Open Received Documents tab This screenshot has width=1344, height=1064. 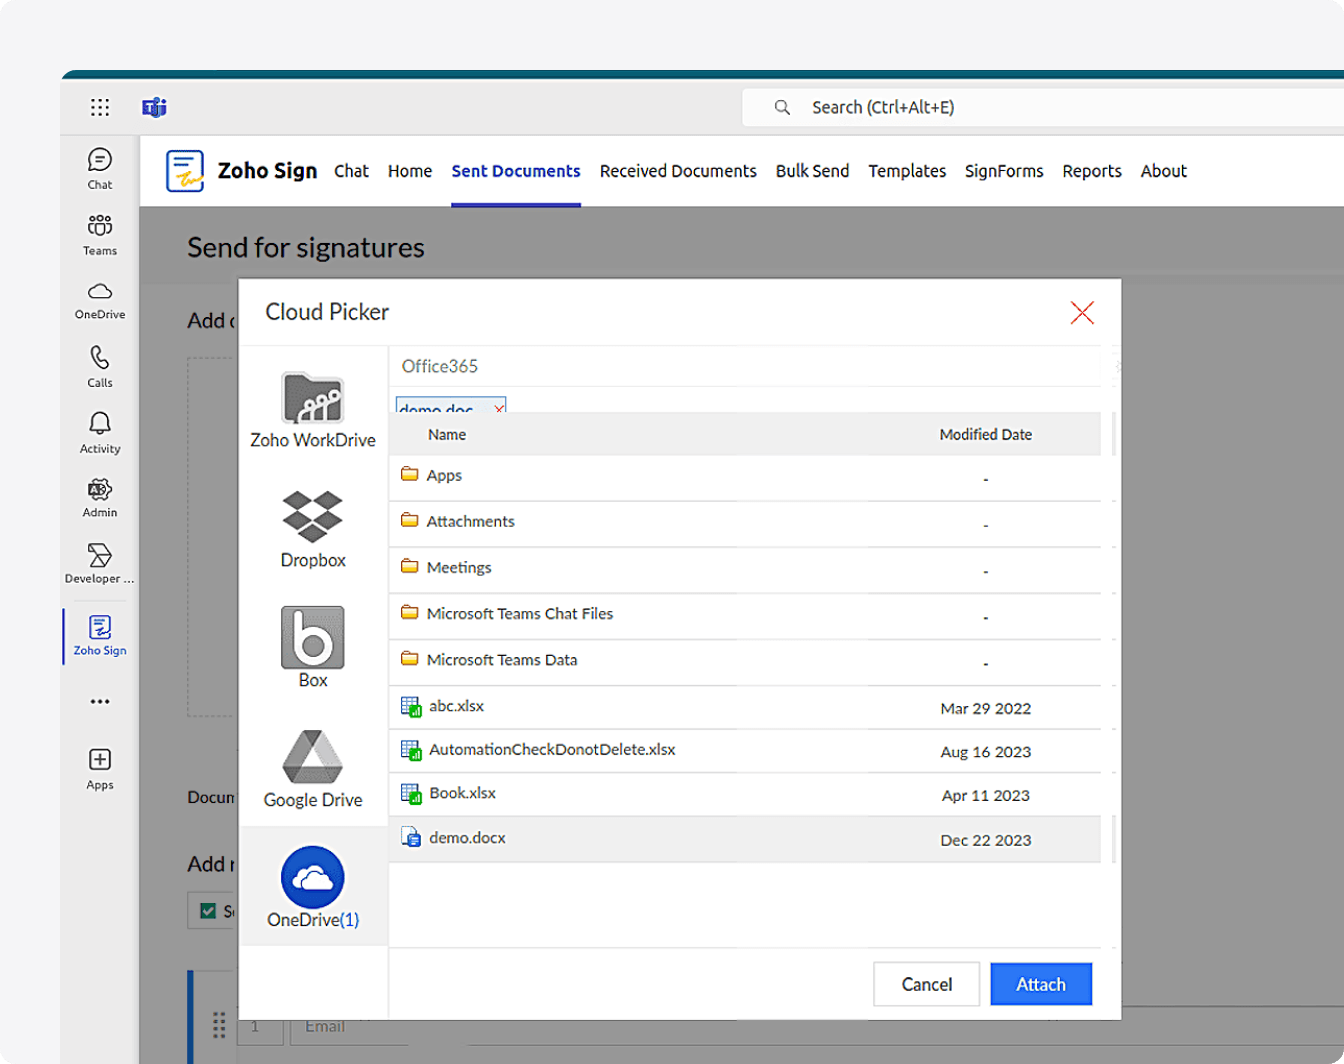[678, 171]
